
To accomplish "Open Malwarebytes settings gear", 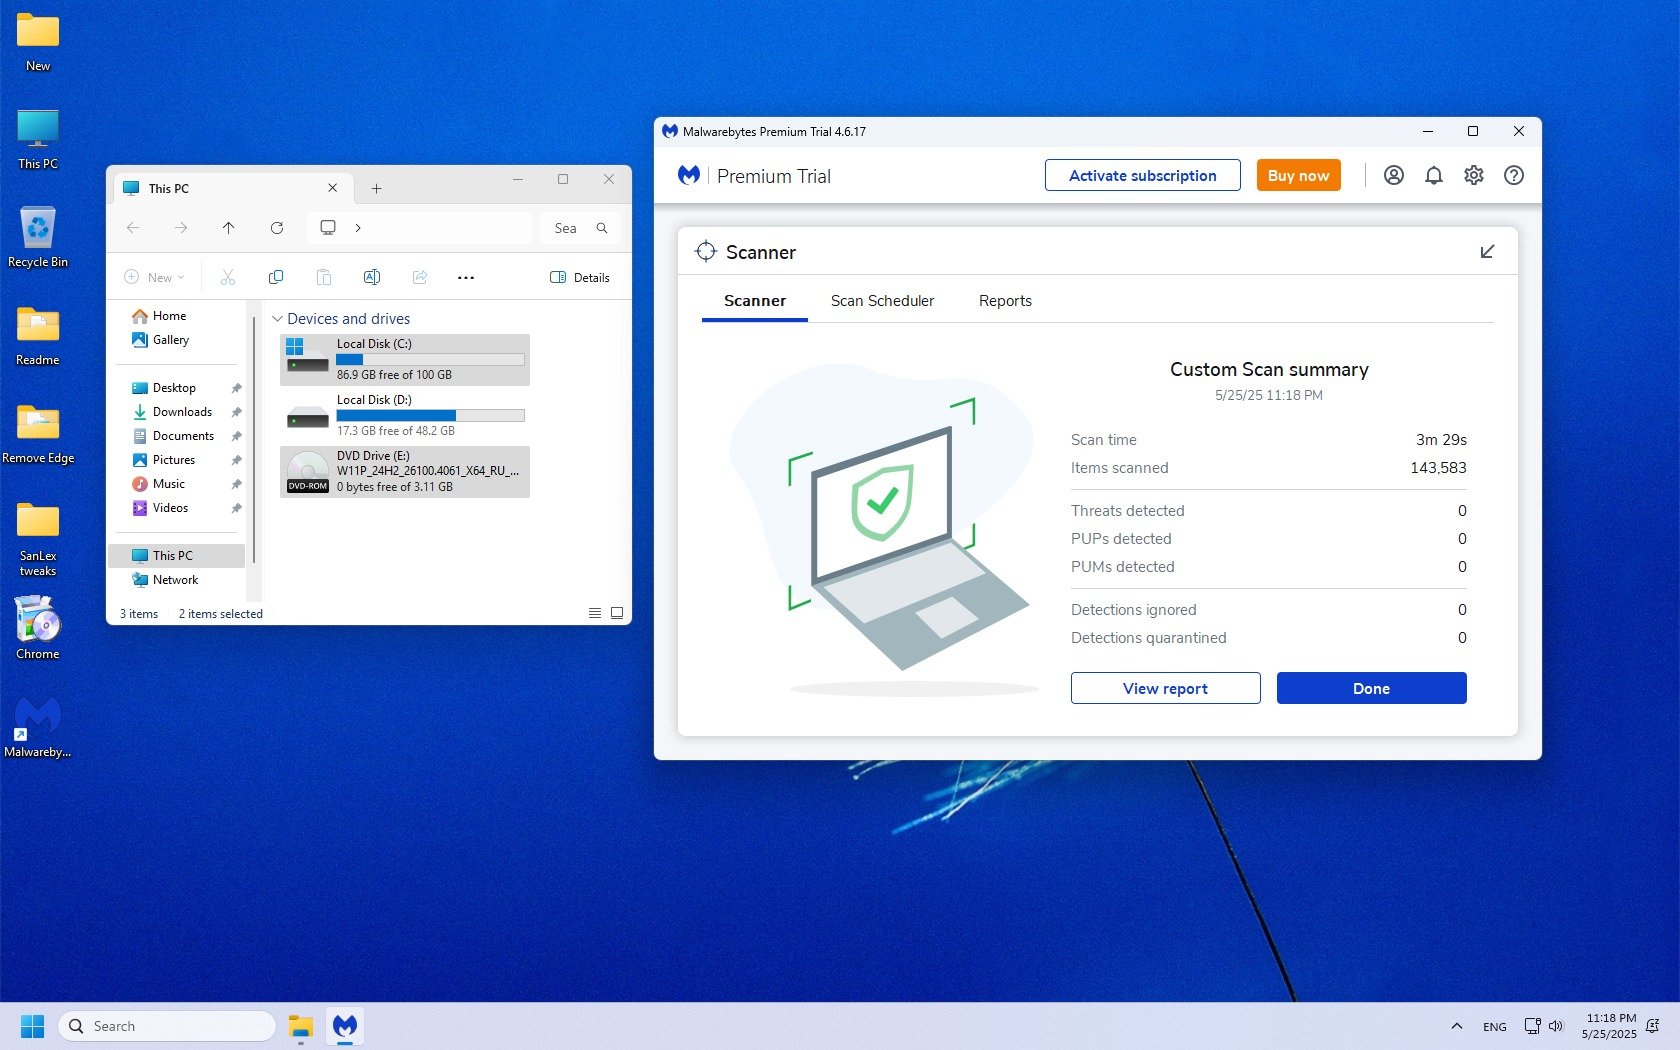I will (x=1473, y=175).
